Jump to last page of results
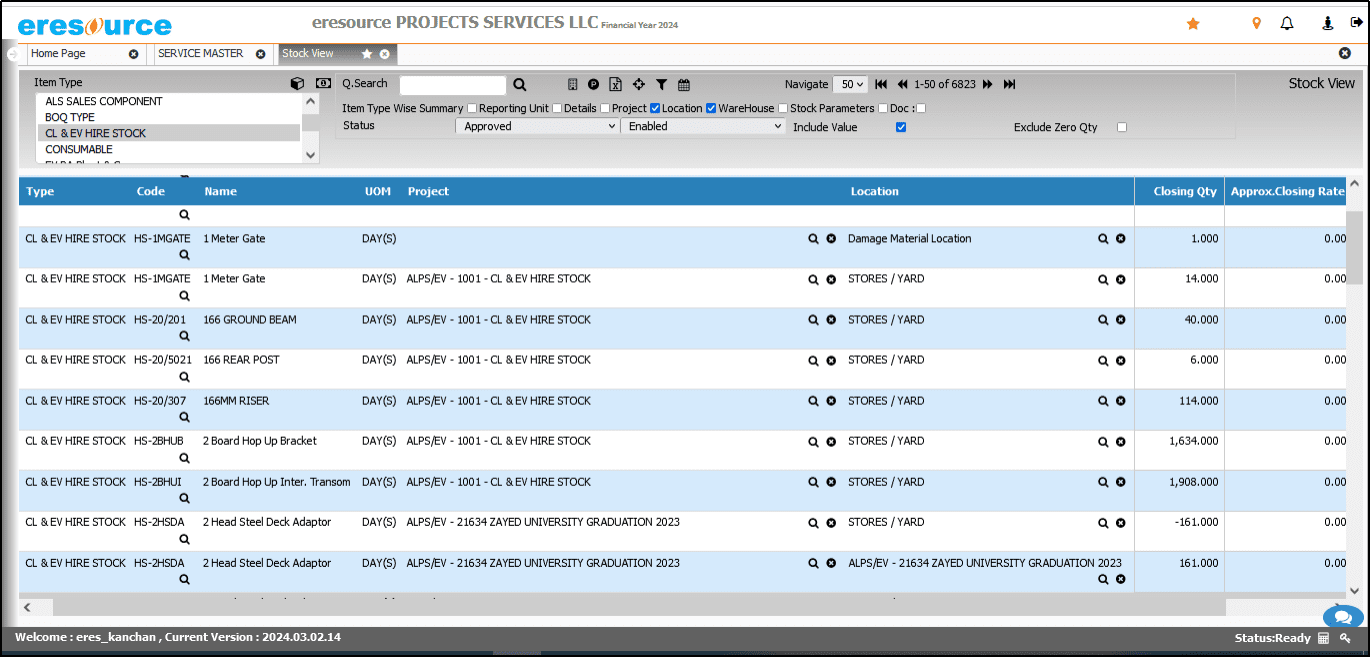The width and height of the screenshot is (1372, 657). click(x=1010, y=85)
